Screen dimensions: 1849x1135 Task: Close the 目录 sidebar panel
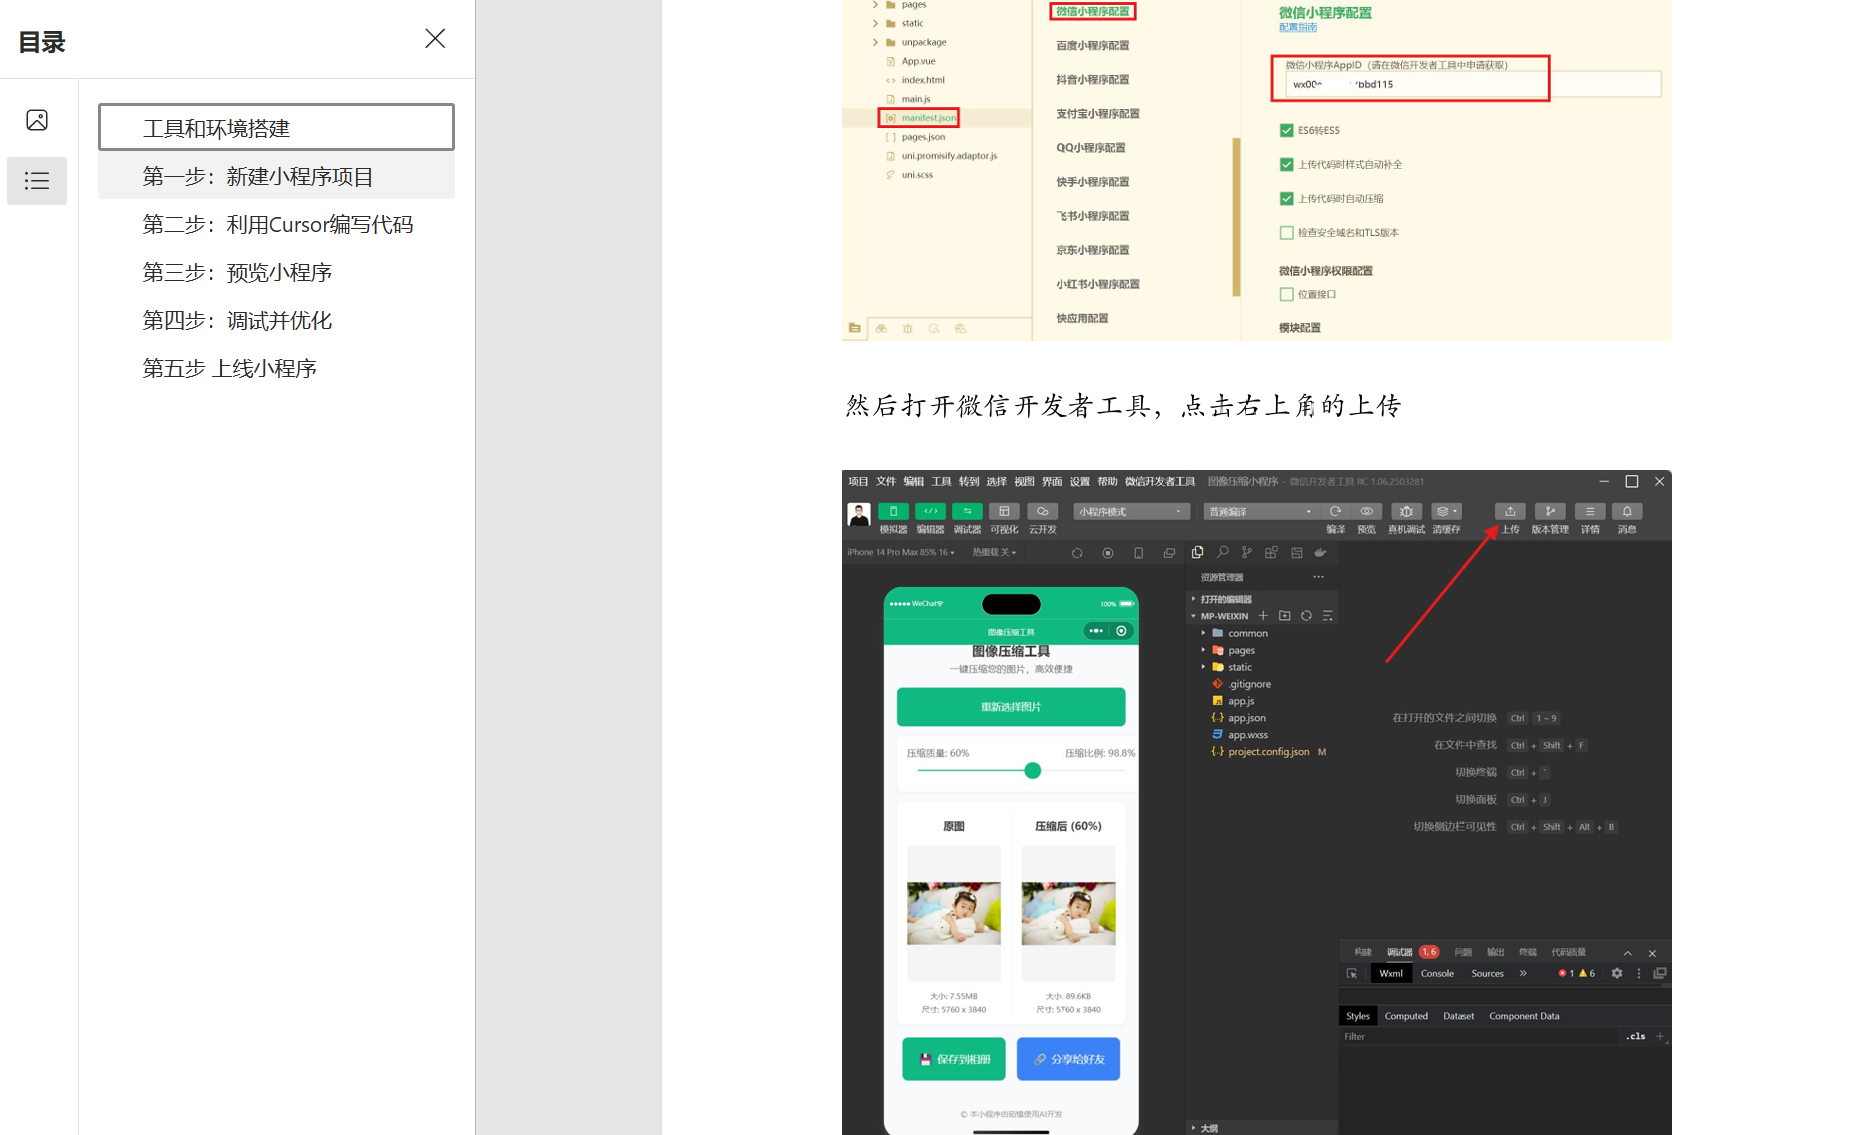435,39
